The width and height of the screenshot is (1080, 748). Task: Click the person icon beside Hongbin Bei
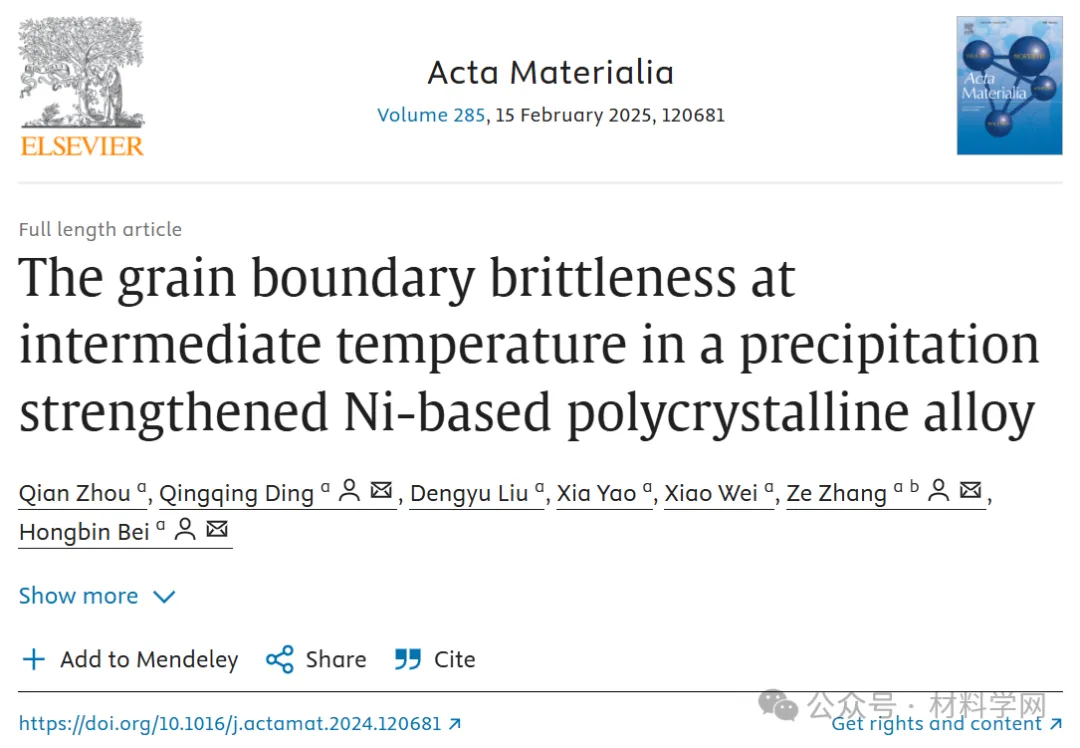tap(185, 529)
